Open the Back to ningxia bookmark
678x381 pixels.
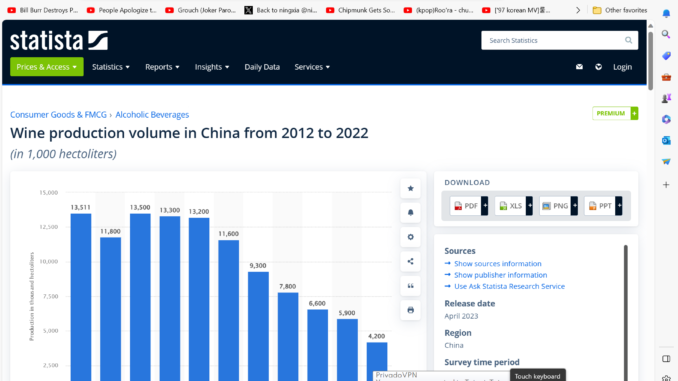tap(281, 10)
